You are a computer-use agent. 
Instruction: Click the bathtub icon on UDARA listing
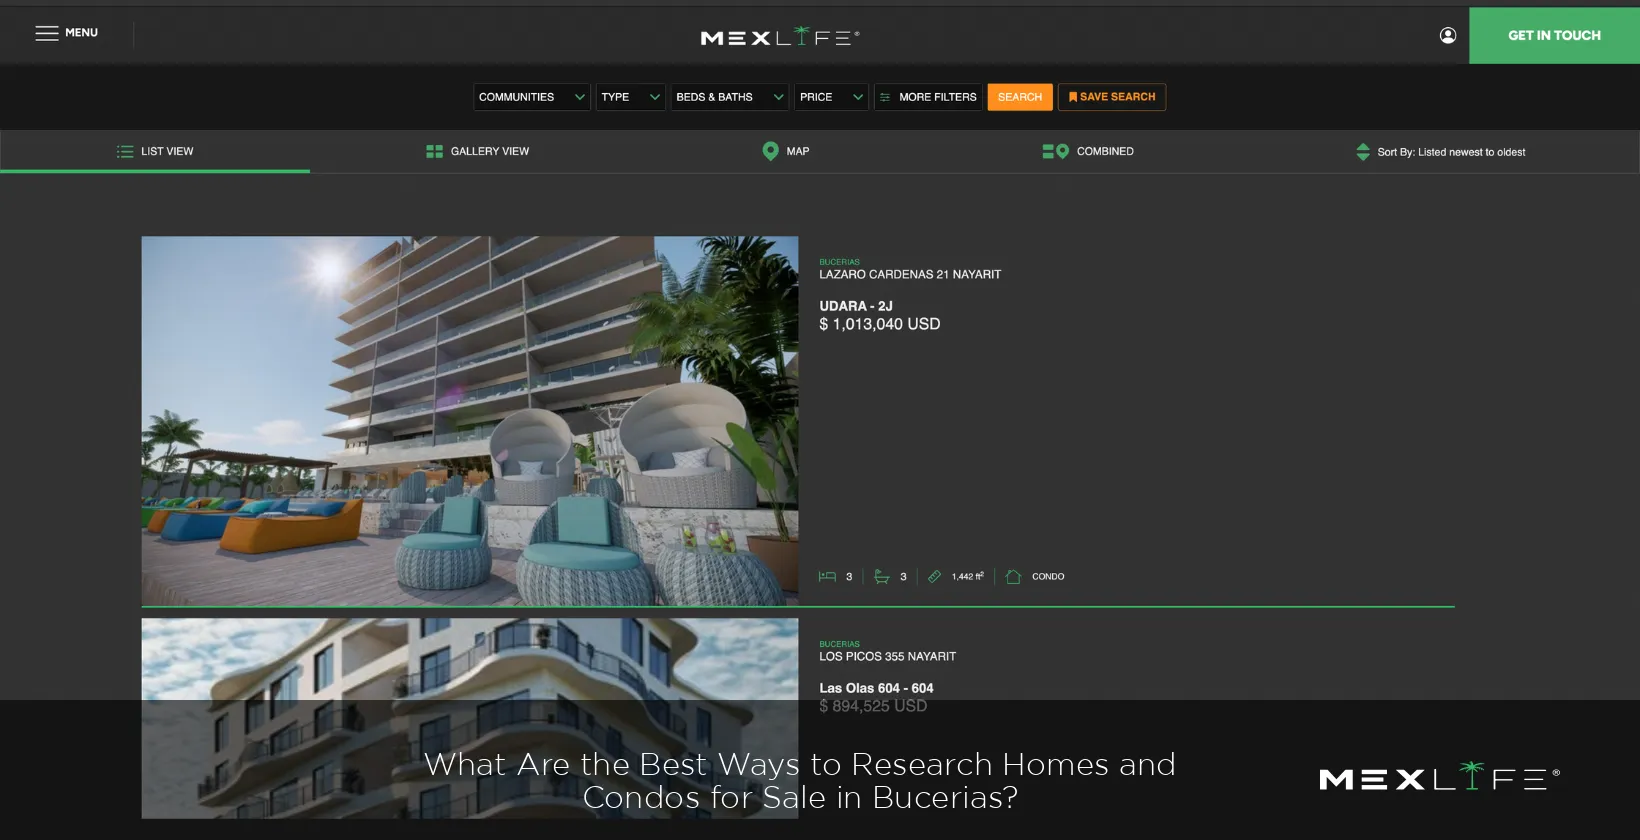pyautogui.click(x=881, y=576)
